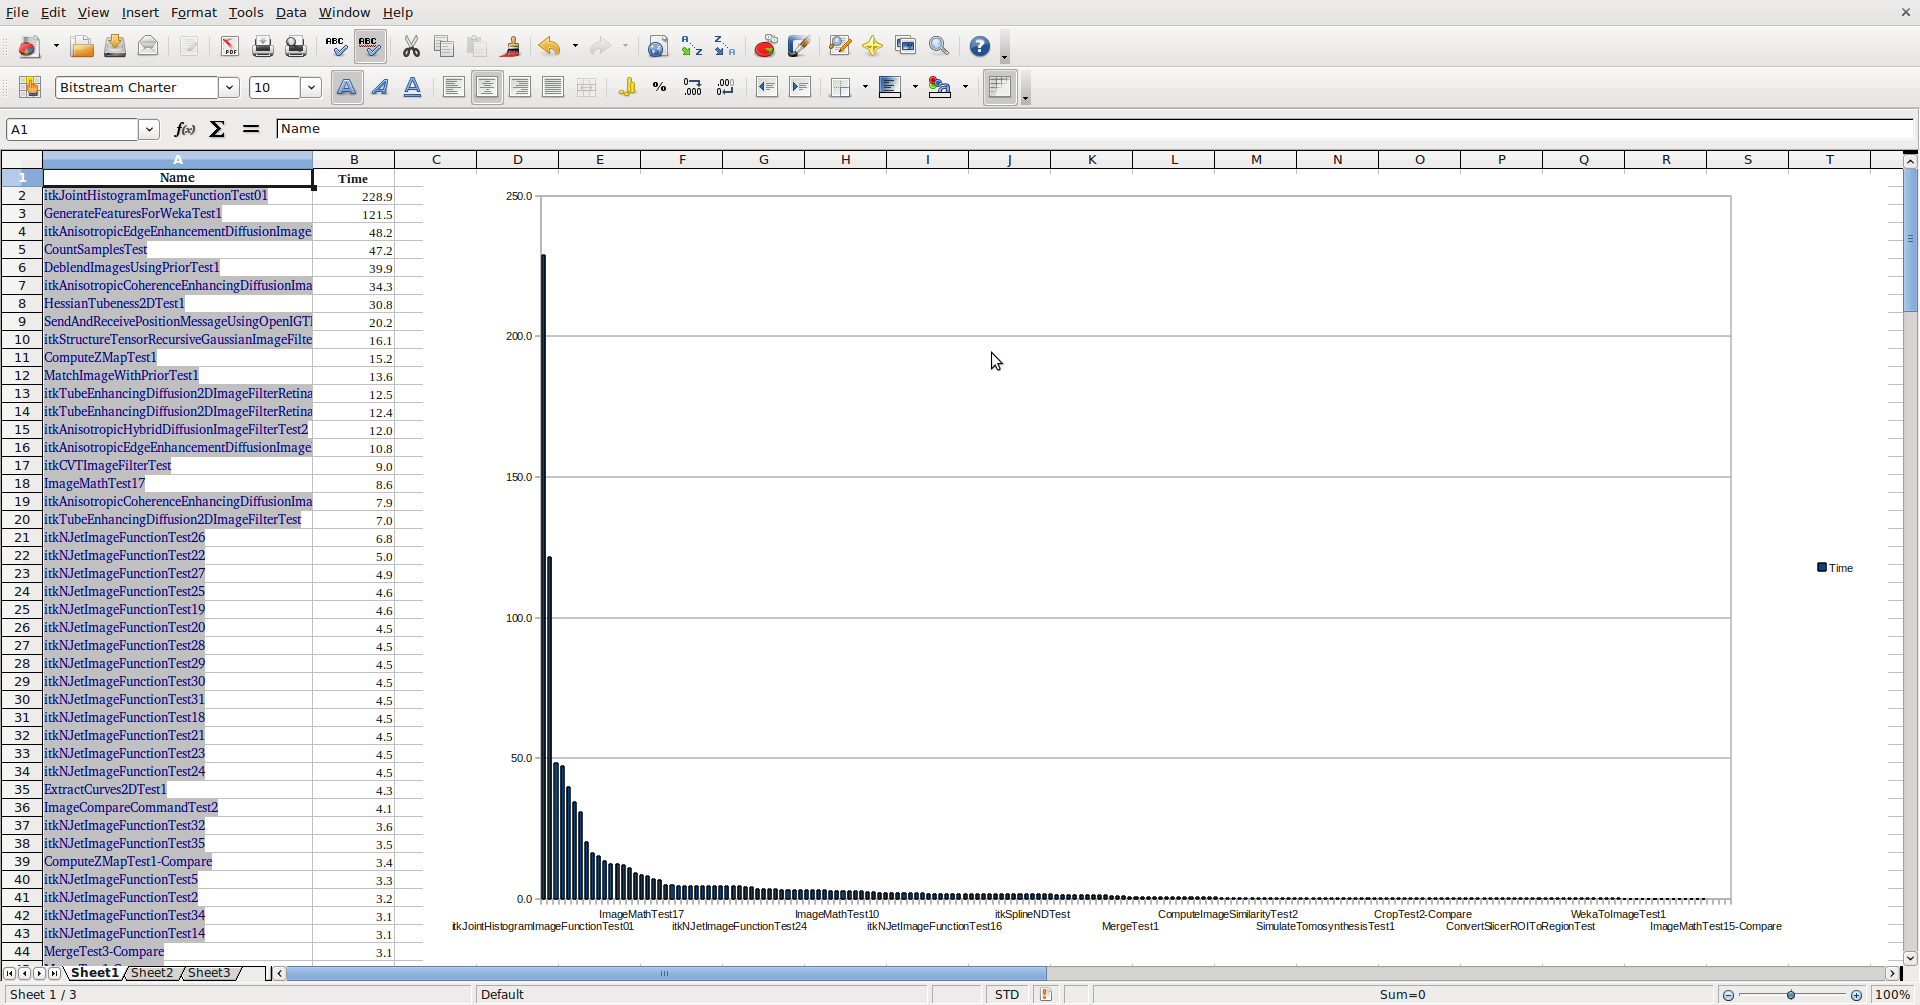This screenshot has width=1920, height=1005.
Task: Click the zoom out minus button
Action: pyautogui.click(x=1728, y=995)
